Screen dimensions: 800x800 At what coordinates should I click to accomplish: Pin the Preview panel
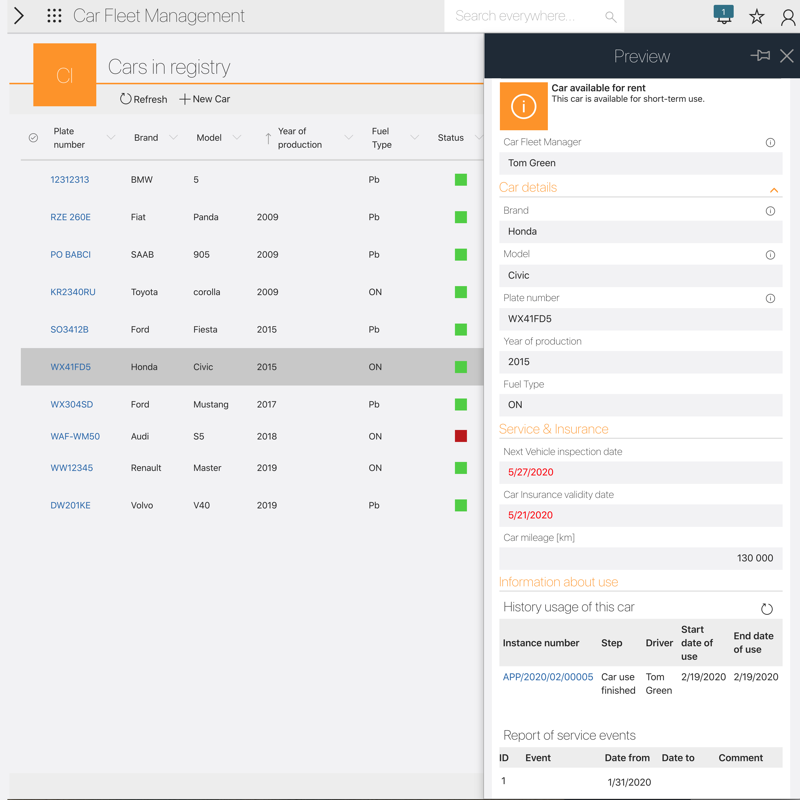[760, 56]
